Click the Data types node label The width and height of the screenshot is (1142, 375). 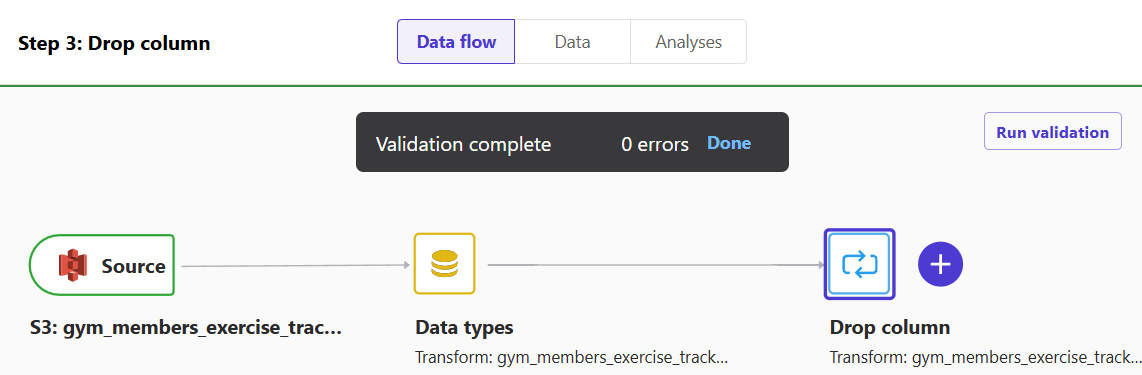pos(464,328)
